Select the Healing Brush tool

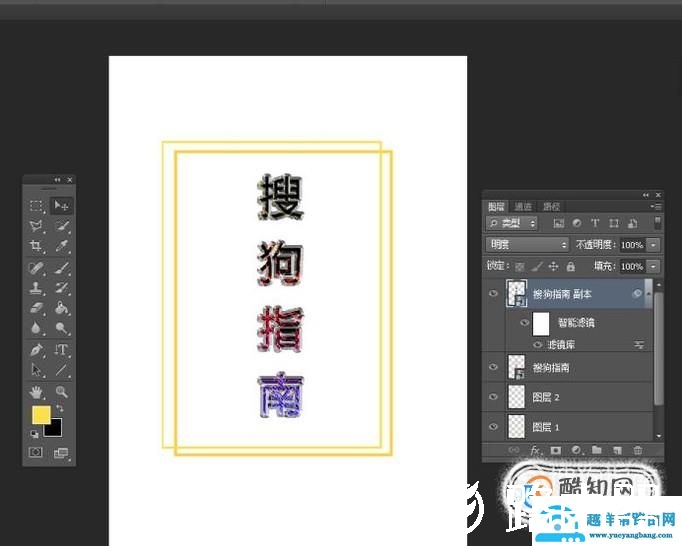[36, 268]
